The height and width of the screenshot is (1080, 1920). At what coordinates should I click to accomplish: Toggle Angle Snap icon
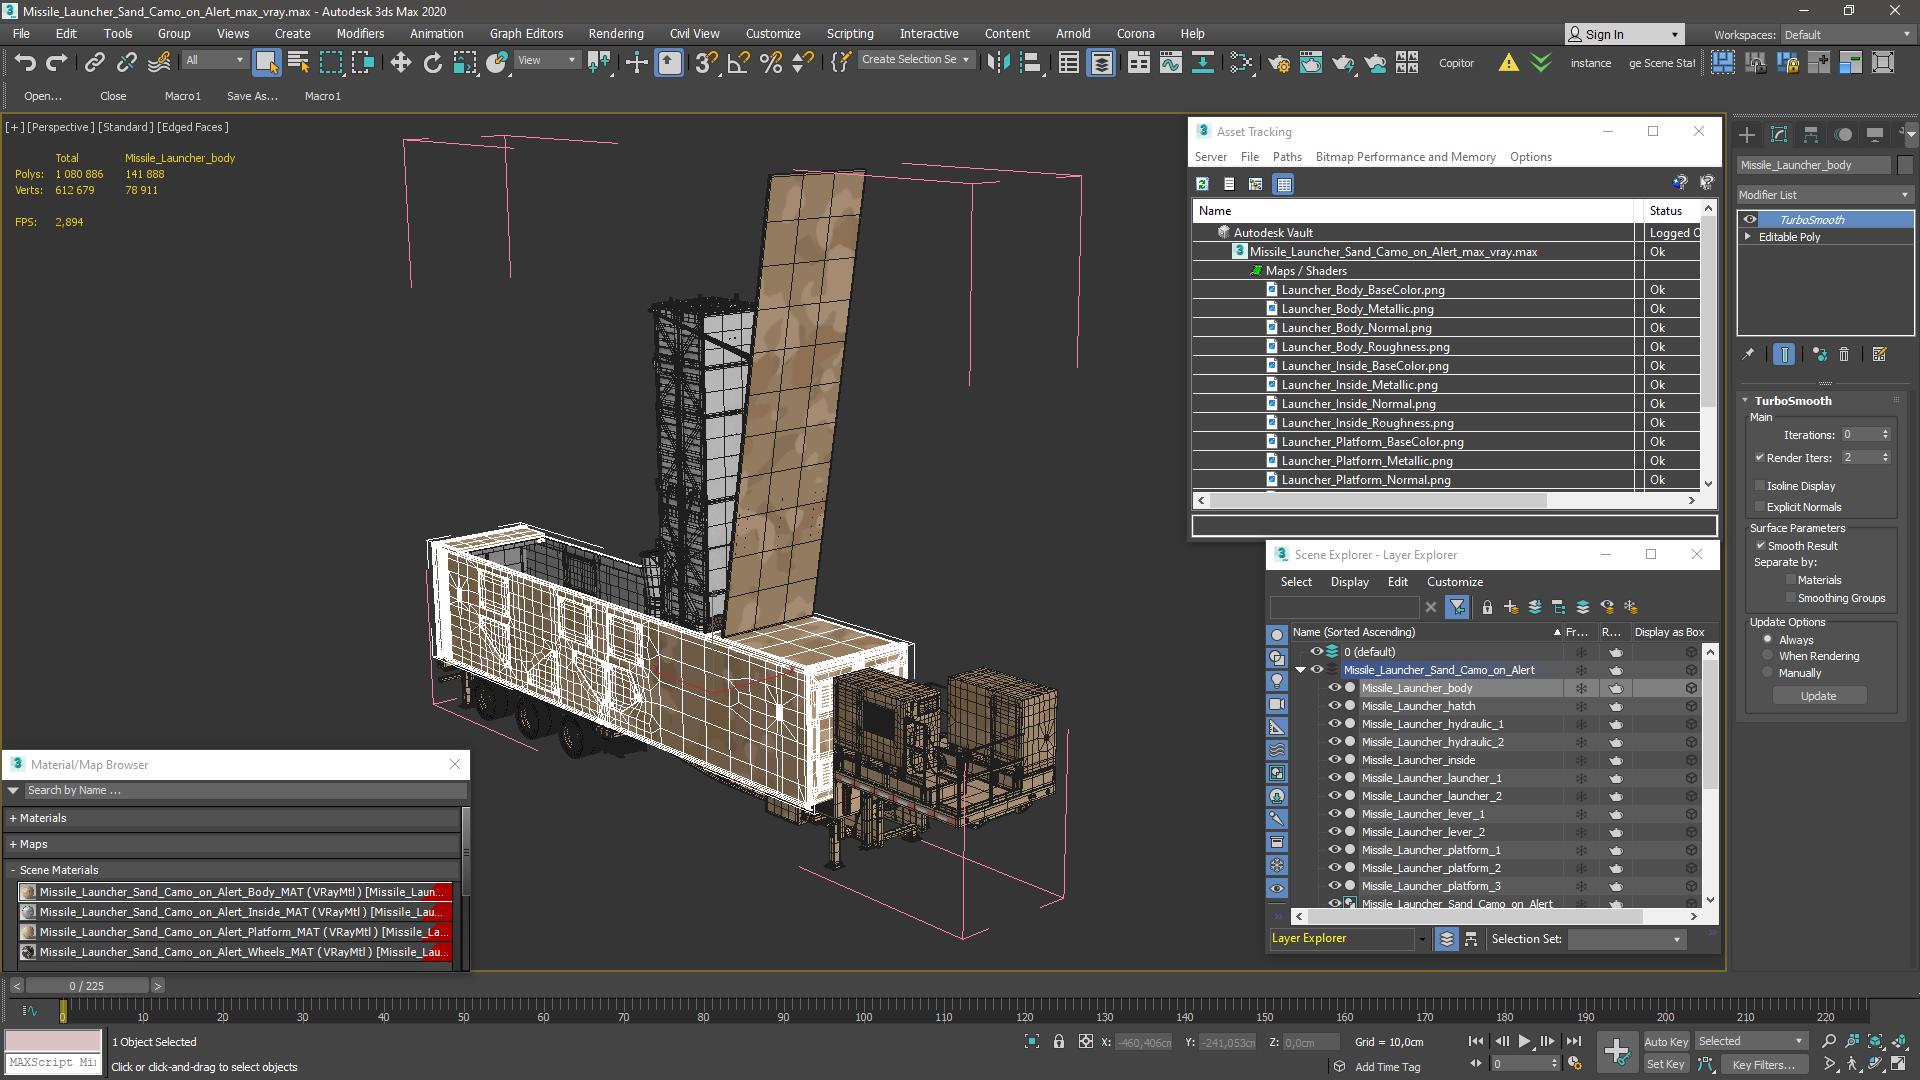(x=738, y=63)
